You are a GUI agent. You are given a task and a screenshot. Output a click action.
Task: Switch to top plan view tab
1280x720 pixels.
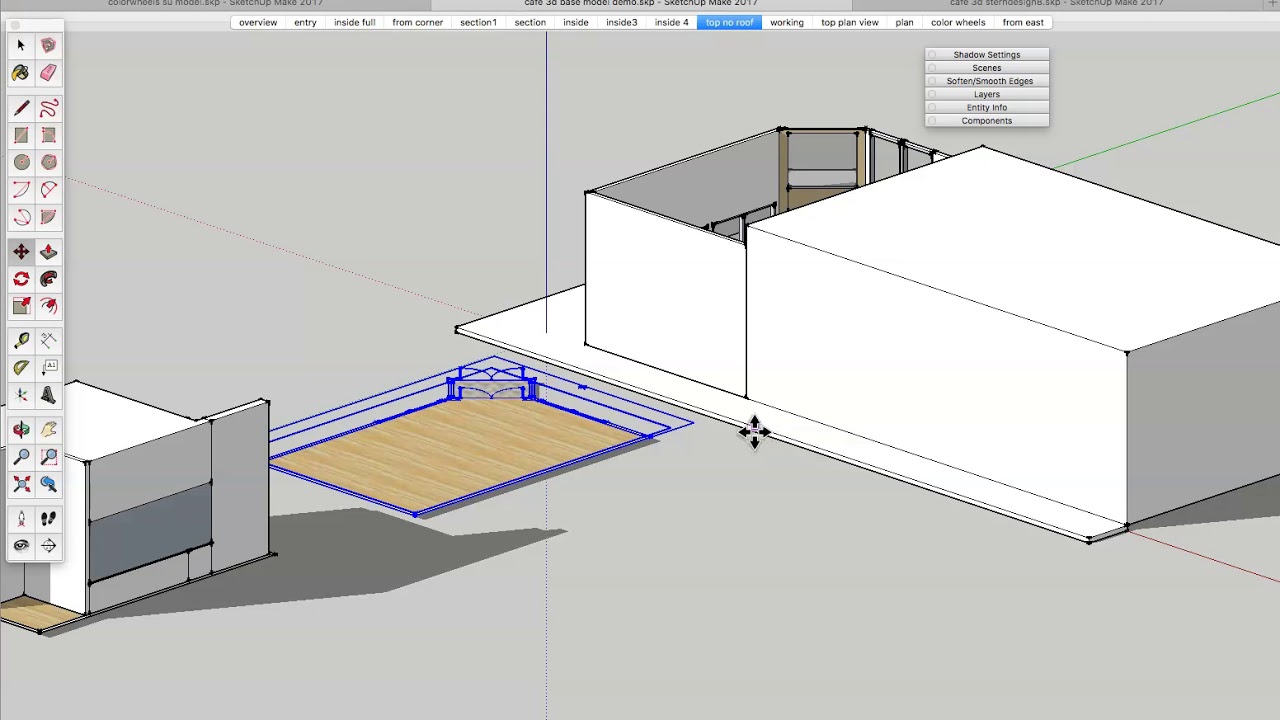click(x=849, y=22)
